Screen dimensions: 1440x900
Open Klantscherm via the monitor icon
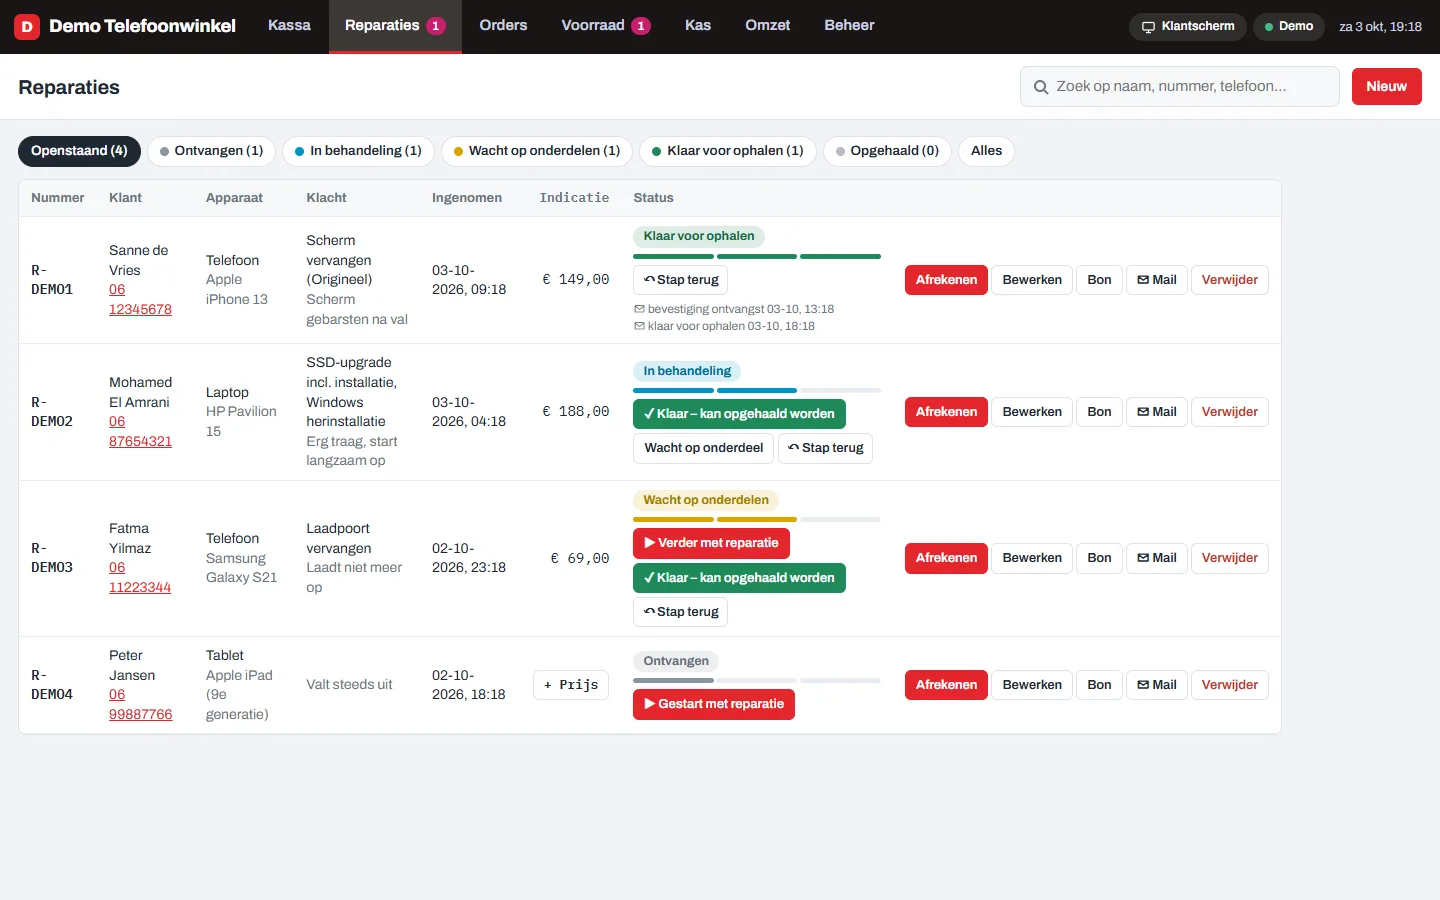pyautogui.click(x=1148, y=27)
